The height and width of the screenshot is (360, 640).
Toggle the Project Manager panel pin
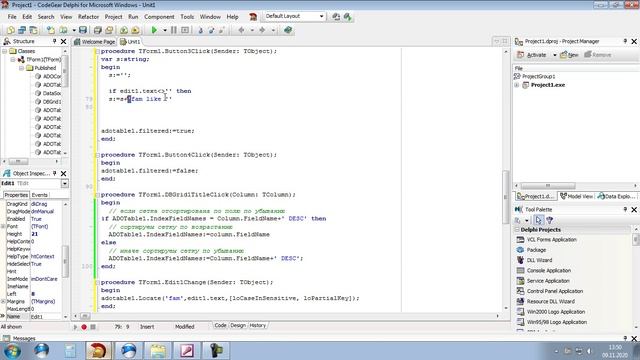tap(625, 41)
